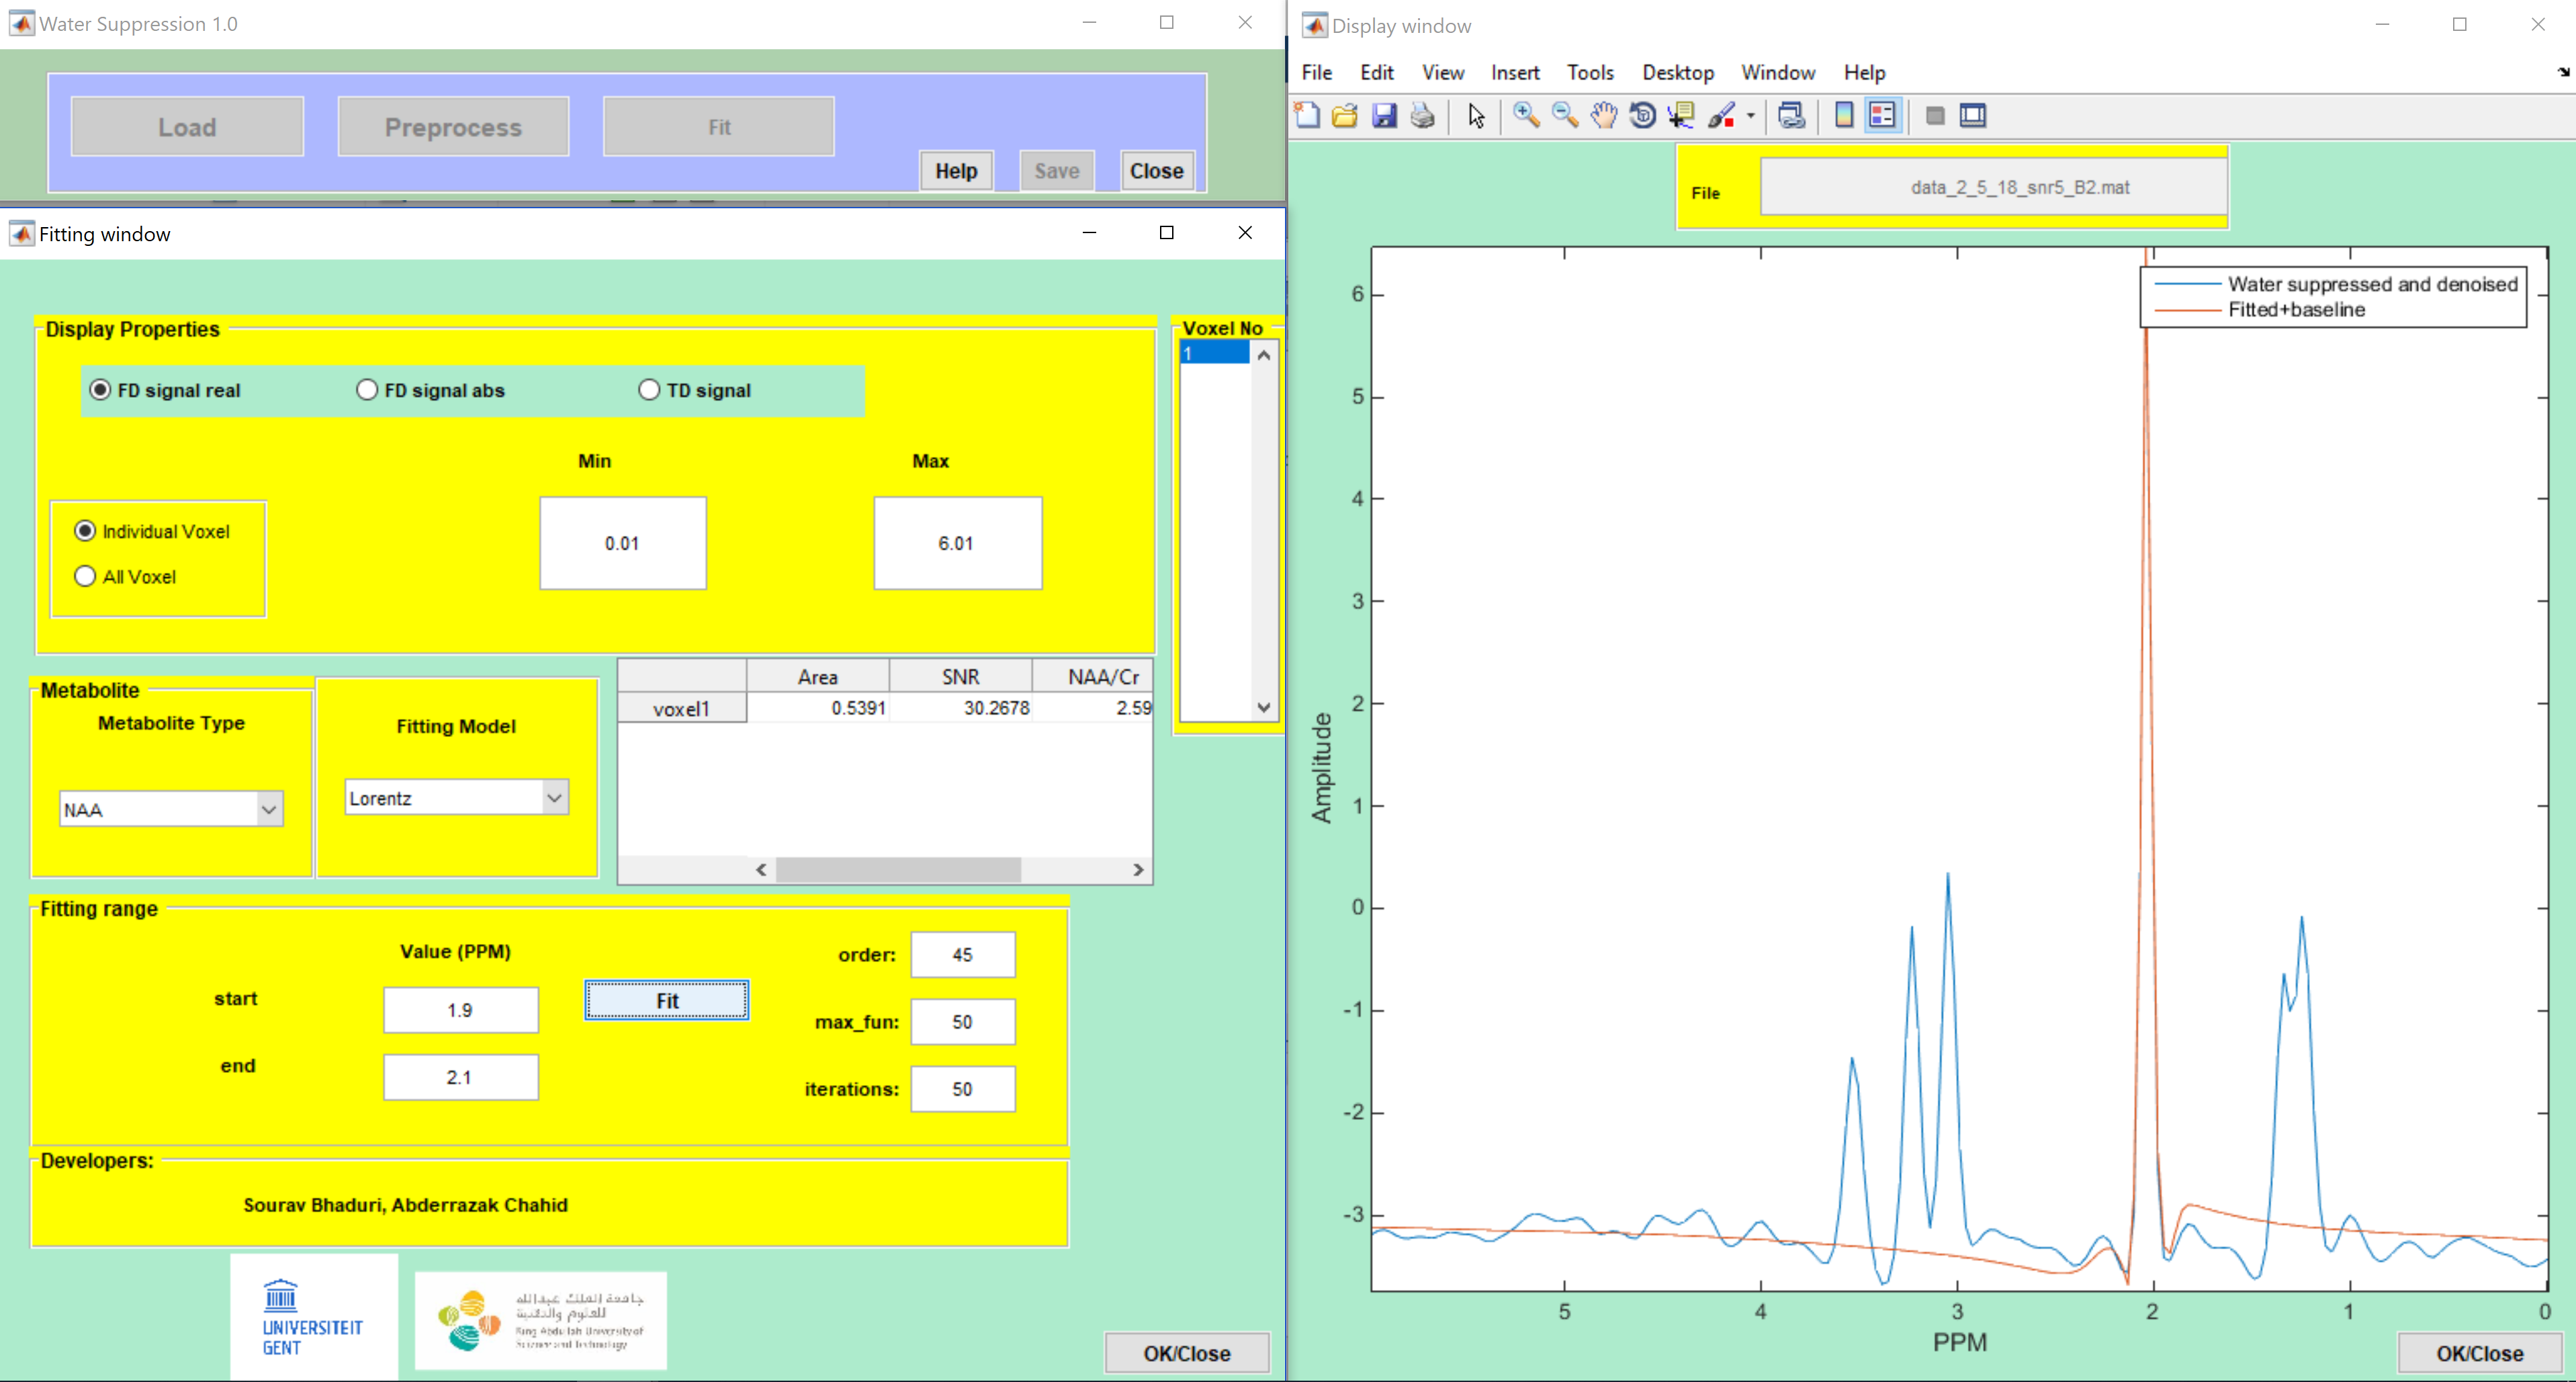2576x1382 pixels.
Task: Open the Insert menu
Action: coord(1514,72)
